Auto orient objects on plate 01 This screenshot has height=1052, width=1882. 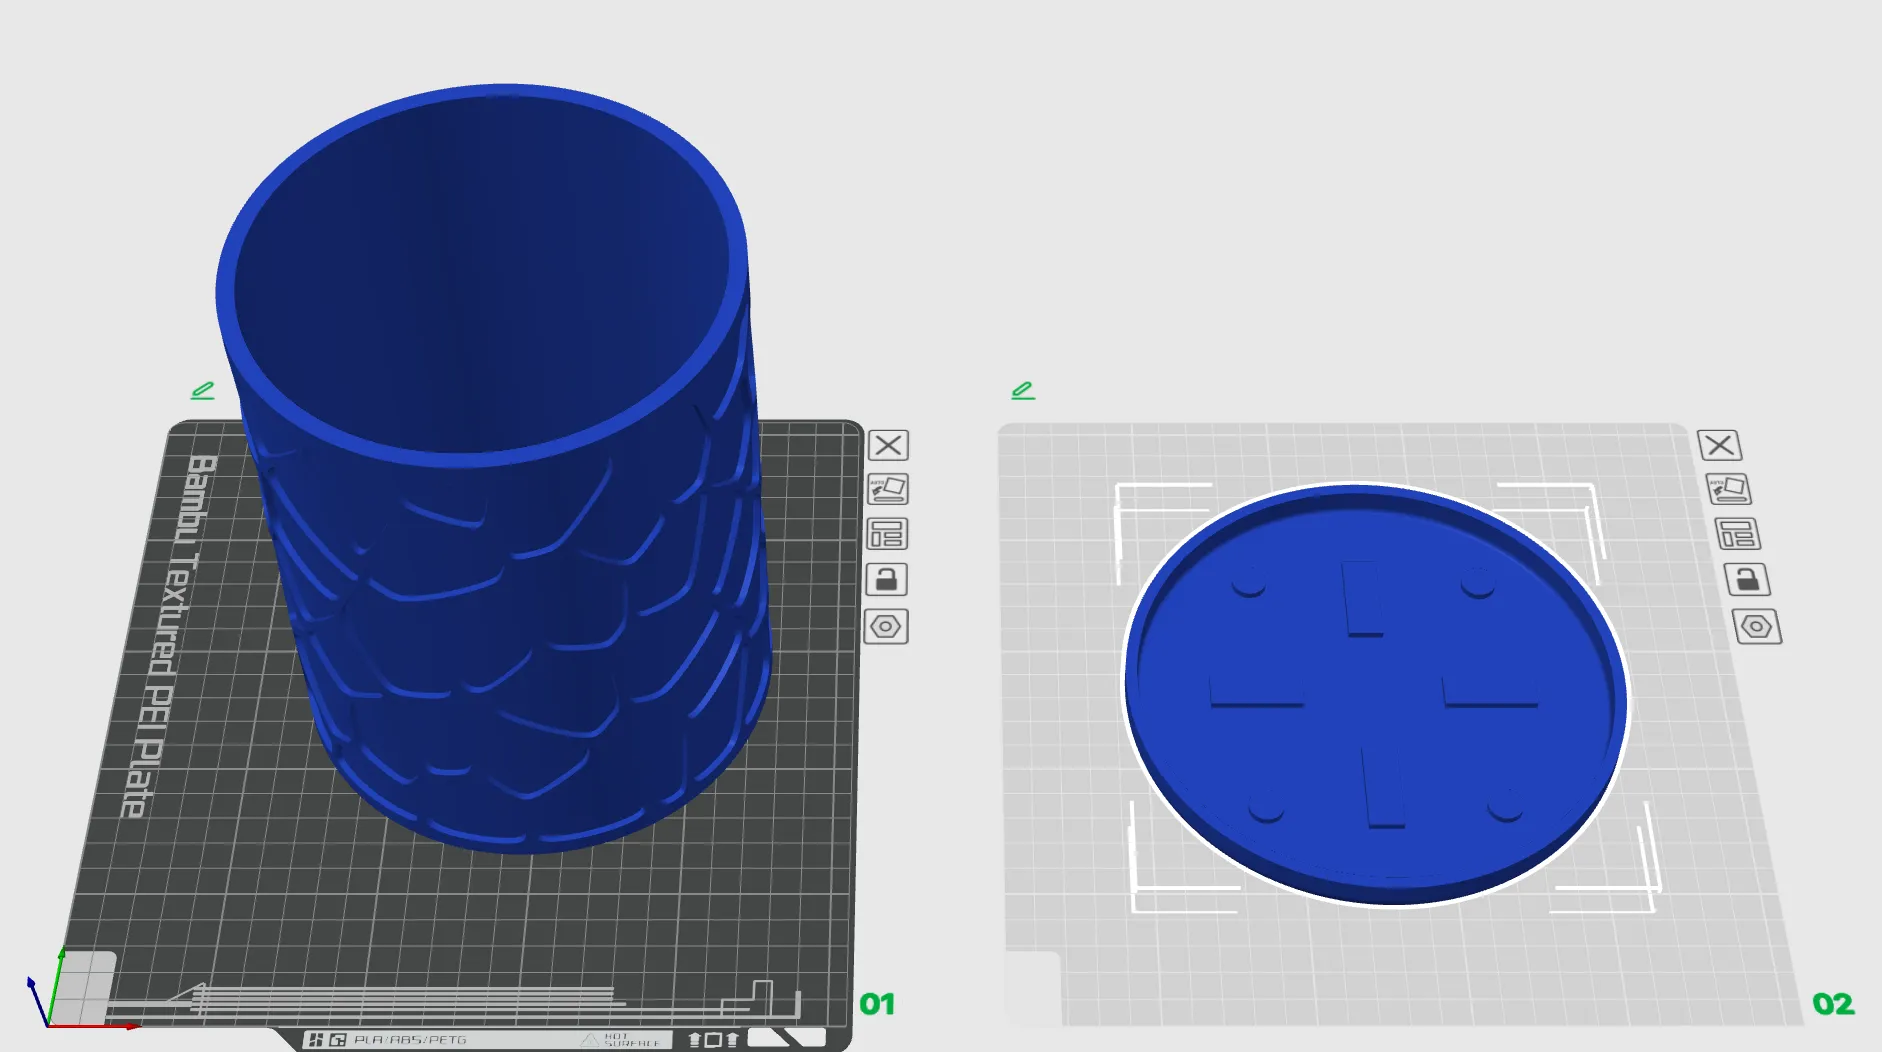pyautogui.click(x=888, y=489)
